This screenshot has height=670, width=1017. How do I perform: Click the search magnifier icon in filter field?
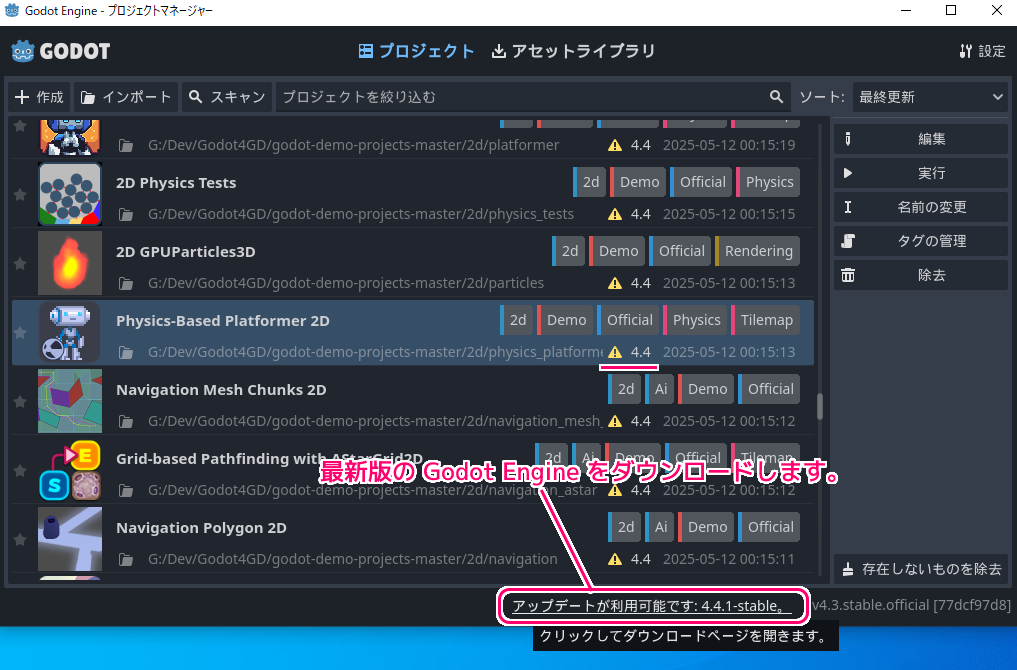[x=776, y=97]
